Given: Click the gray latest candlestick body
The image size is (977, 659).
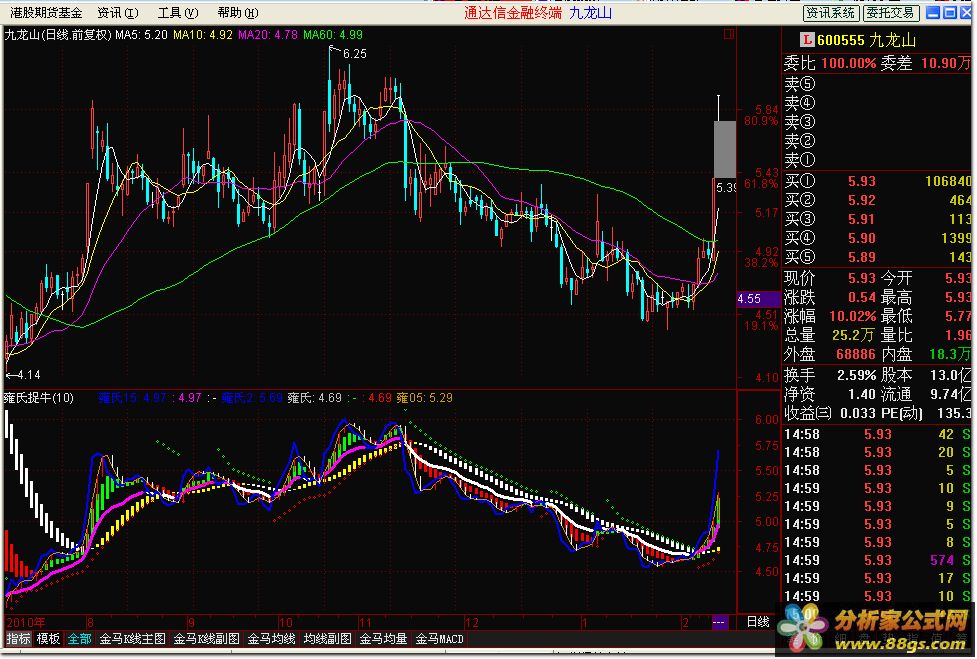Looking at the screenshot, I should click(x=724, y=149).
